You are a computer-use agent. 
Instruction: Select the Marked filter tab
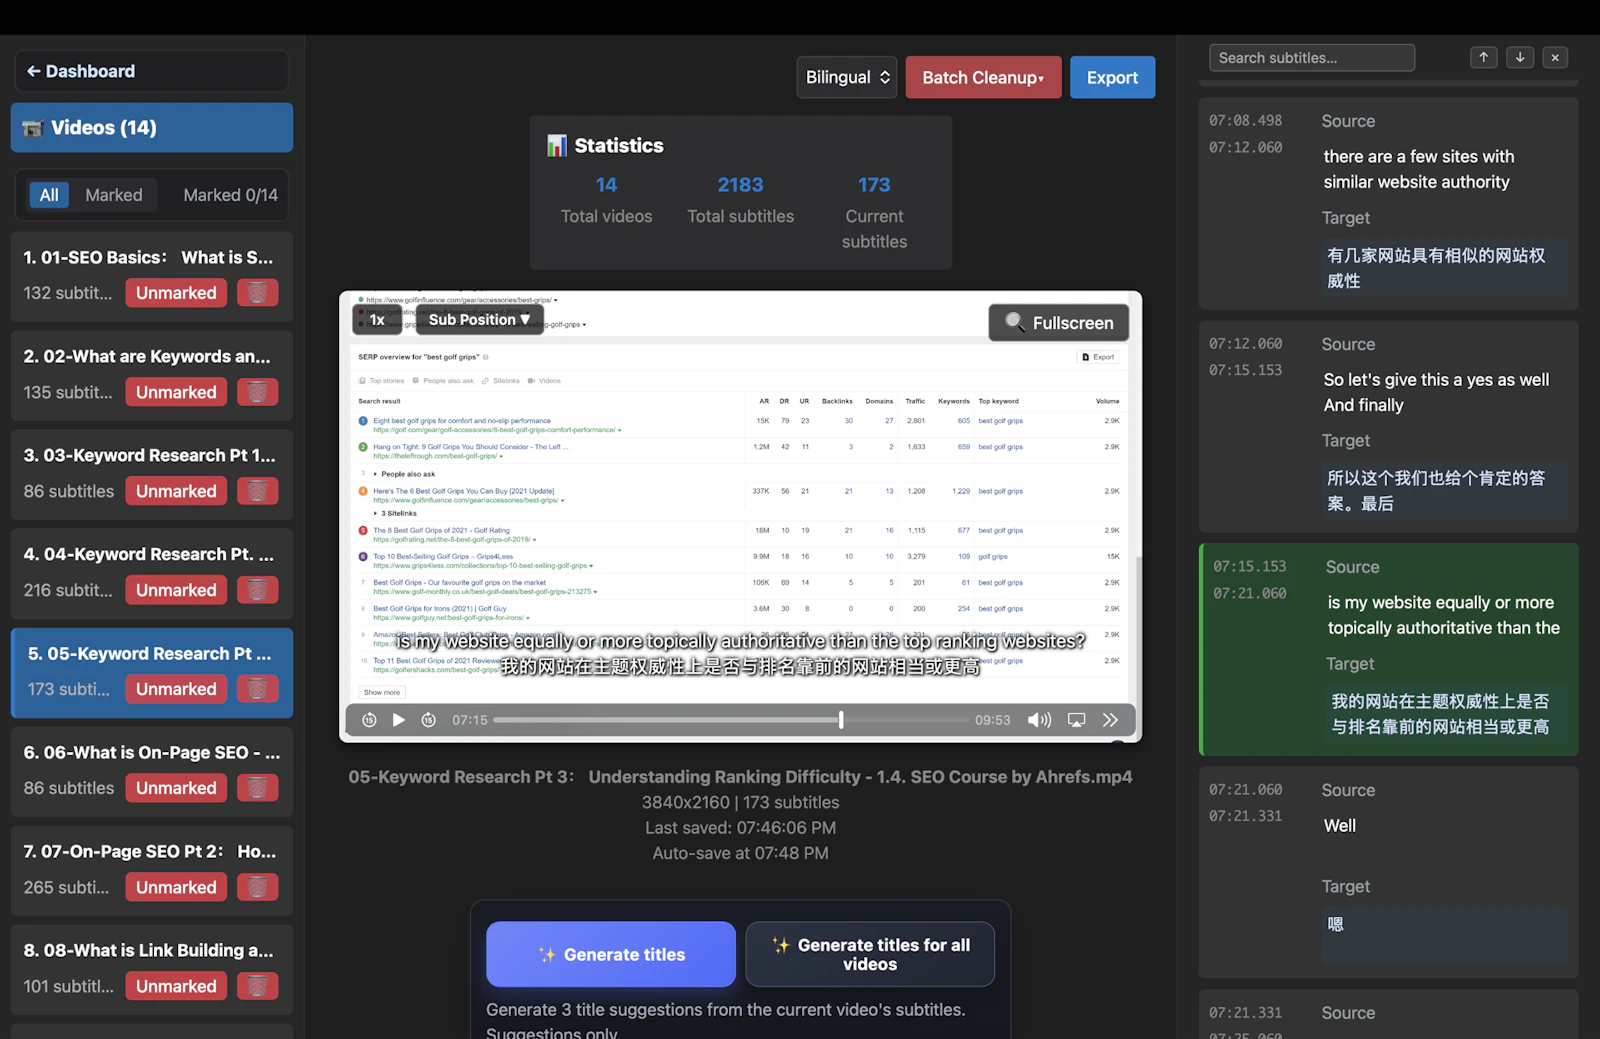(114, 195)
